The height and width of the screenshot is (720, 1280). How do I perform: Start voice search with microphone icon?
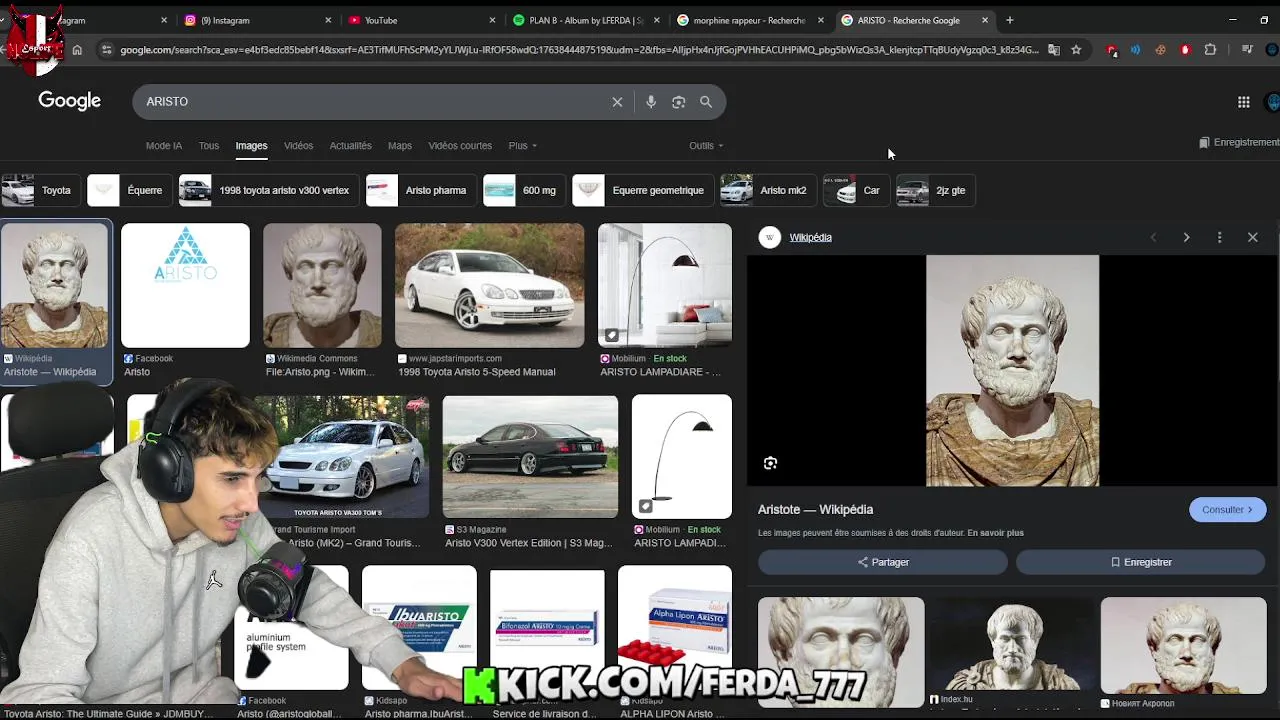(651, 102)
